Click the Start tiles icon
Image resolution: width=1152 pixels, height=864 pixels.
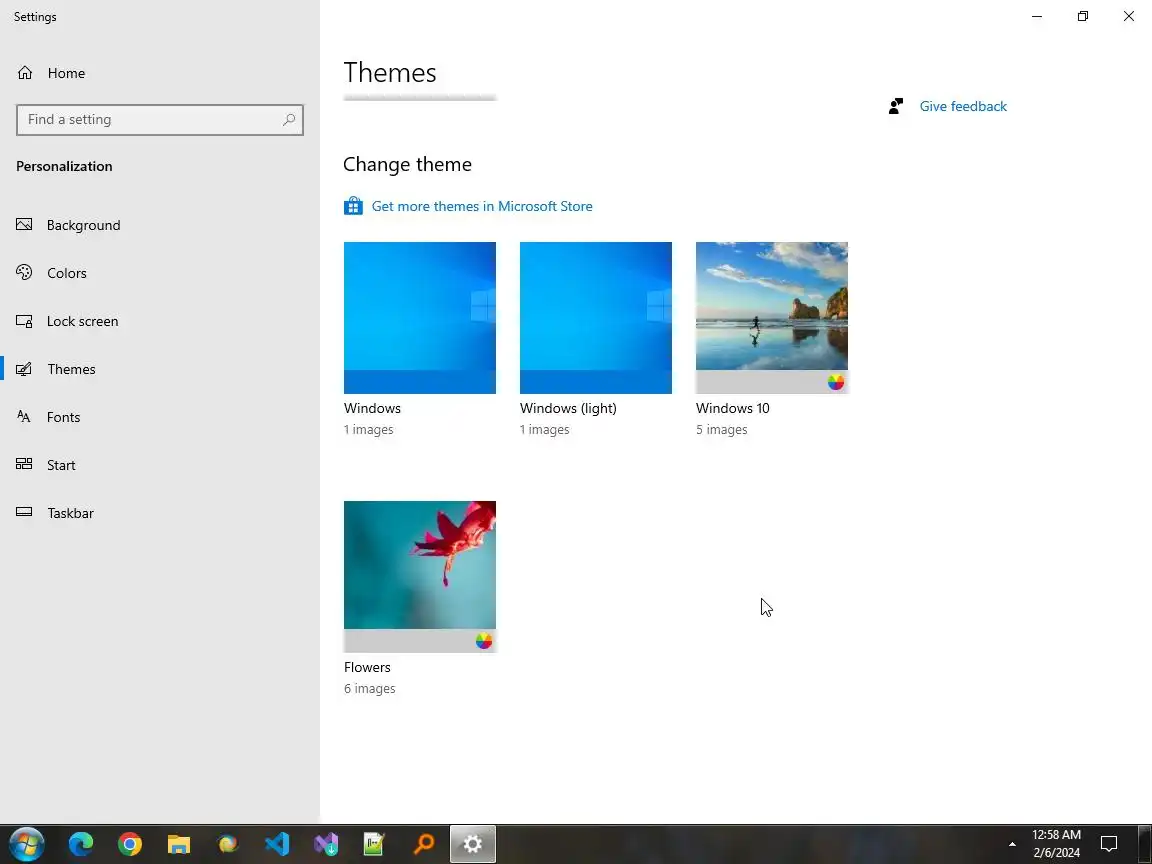pos(24,464)
